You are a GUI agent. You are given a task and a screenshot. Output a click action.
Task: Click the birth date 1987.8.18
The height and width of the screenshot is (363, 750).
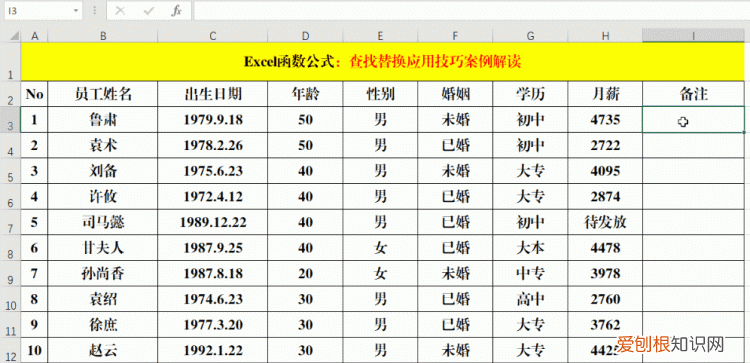point(213,273)
